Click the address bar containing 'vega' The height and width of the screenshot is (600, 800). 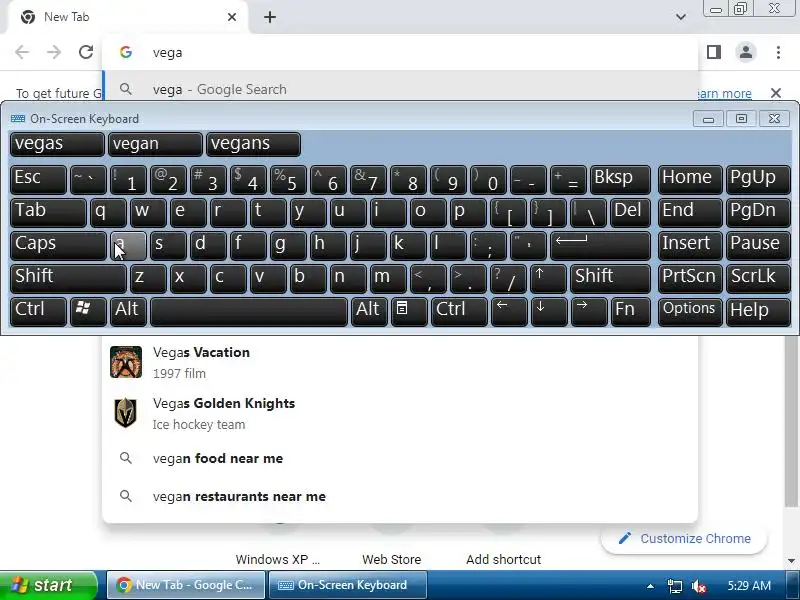click(400, 53)
